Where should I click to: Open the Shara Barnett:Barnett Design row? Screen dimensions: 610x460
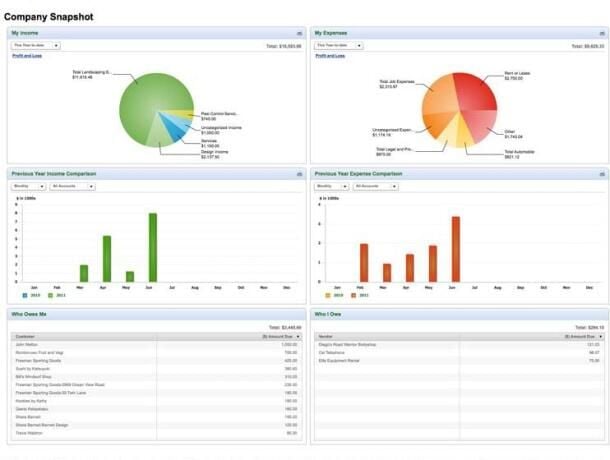pyautogui.click(x=156, y=425)
